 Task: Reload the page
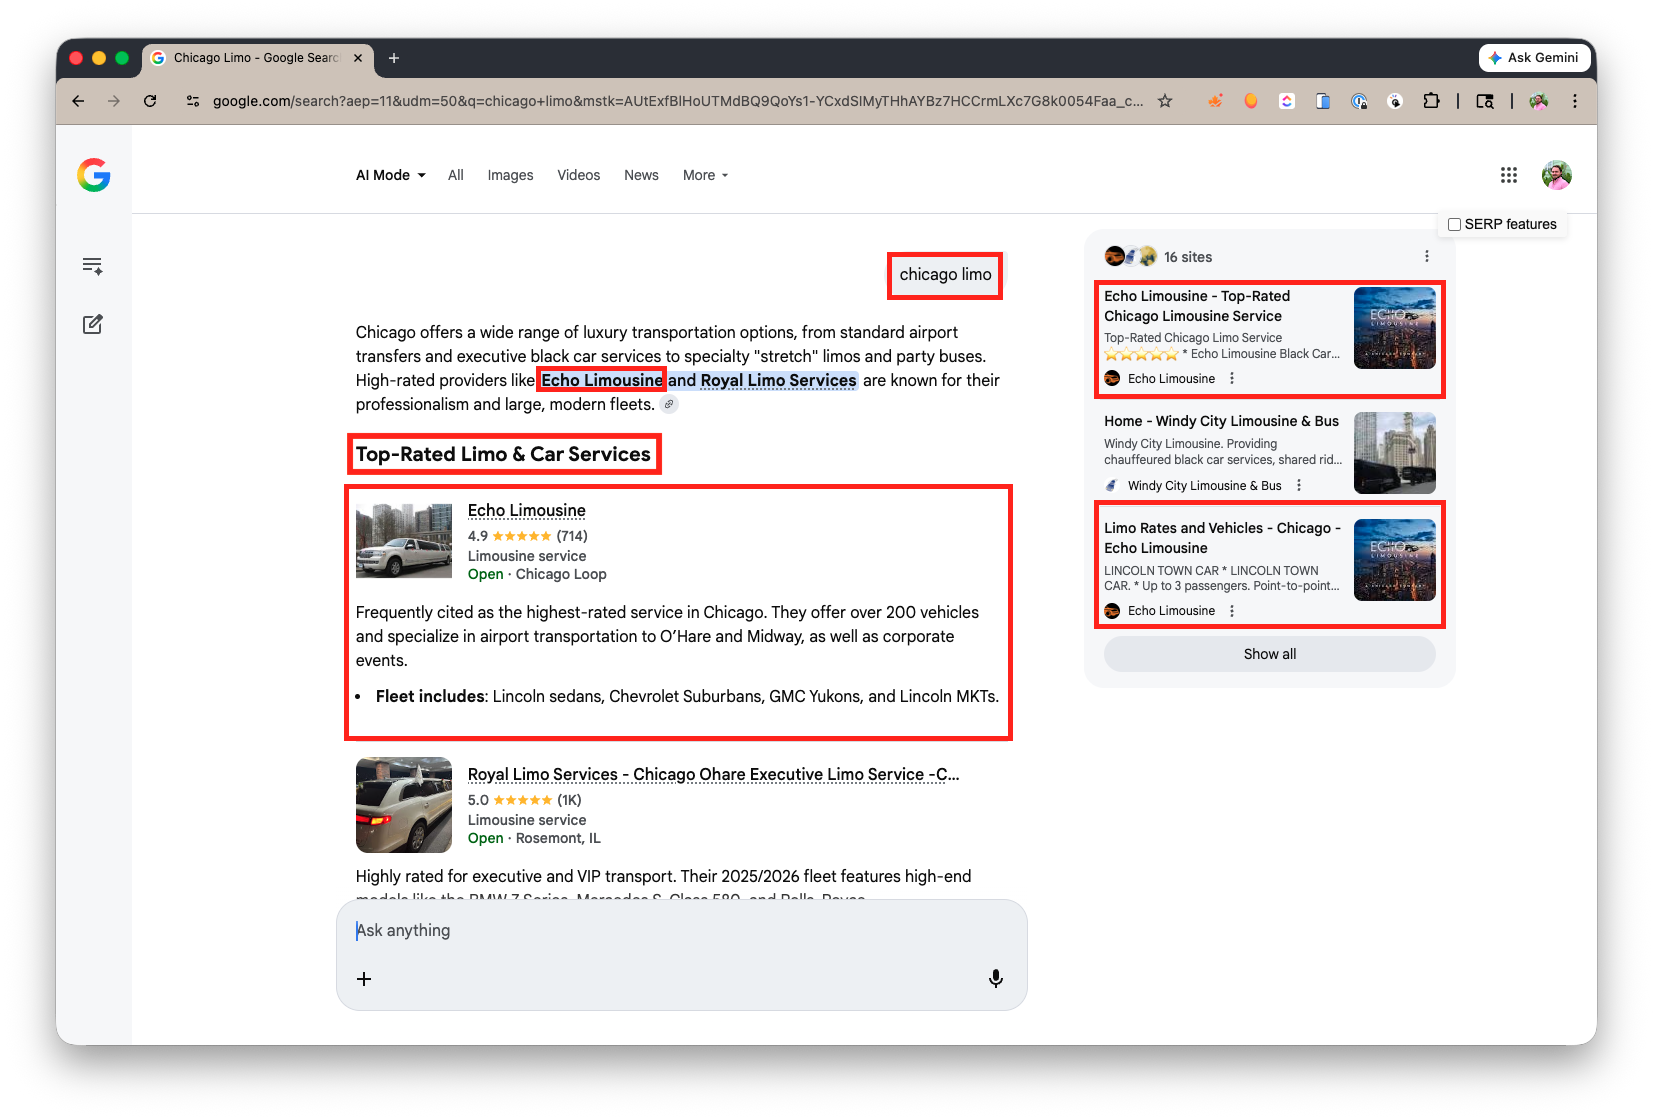tap(150, 101)
